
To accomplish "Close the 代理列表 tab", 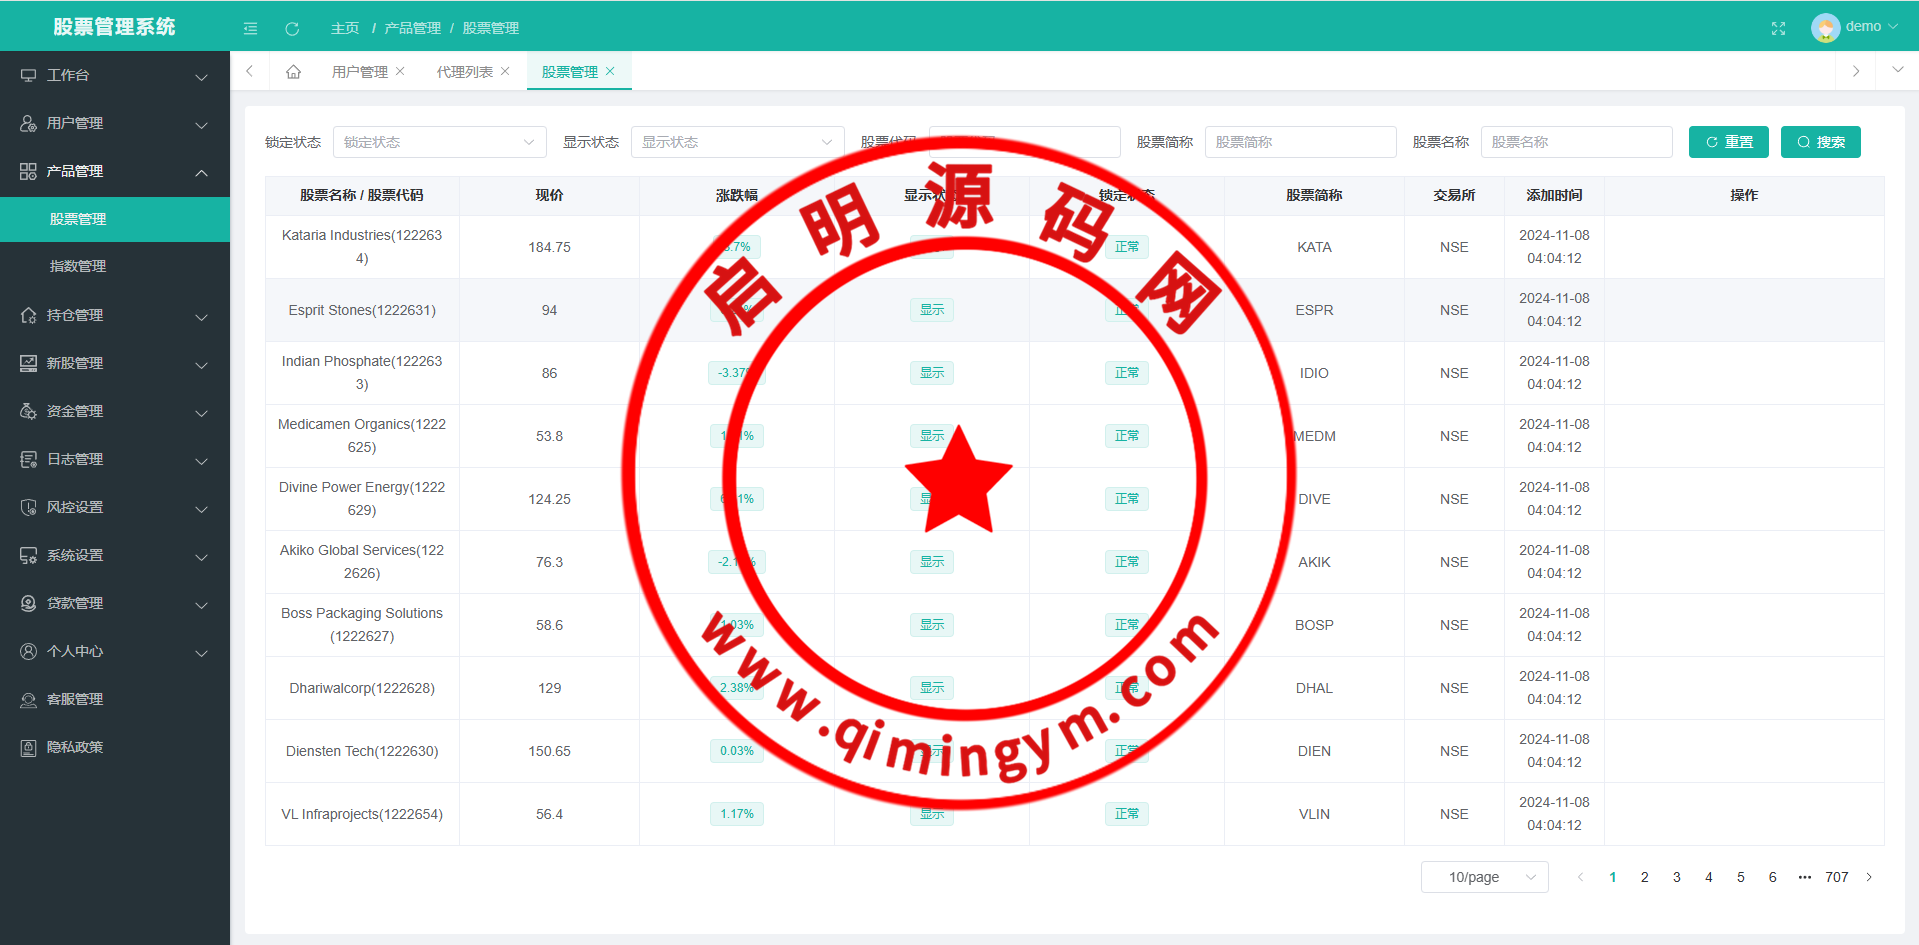I will (x=505, y=71).
